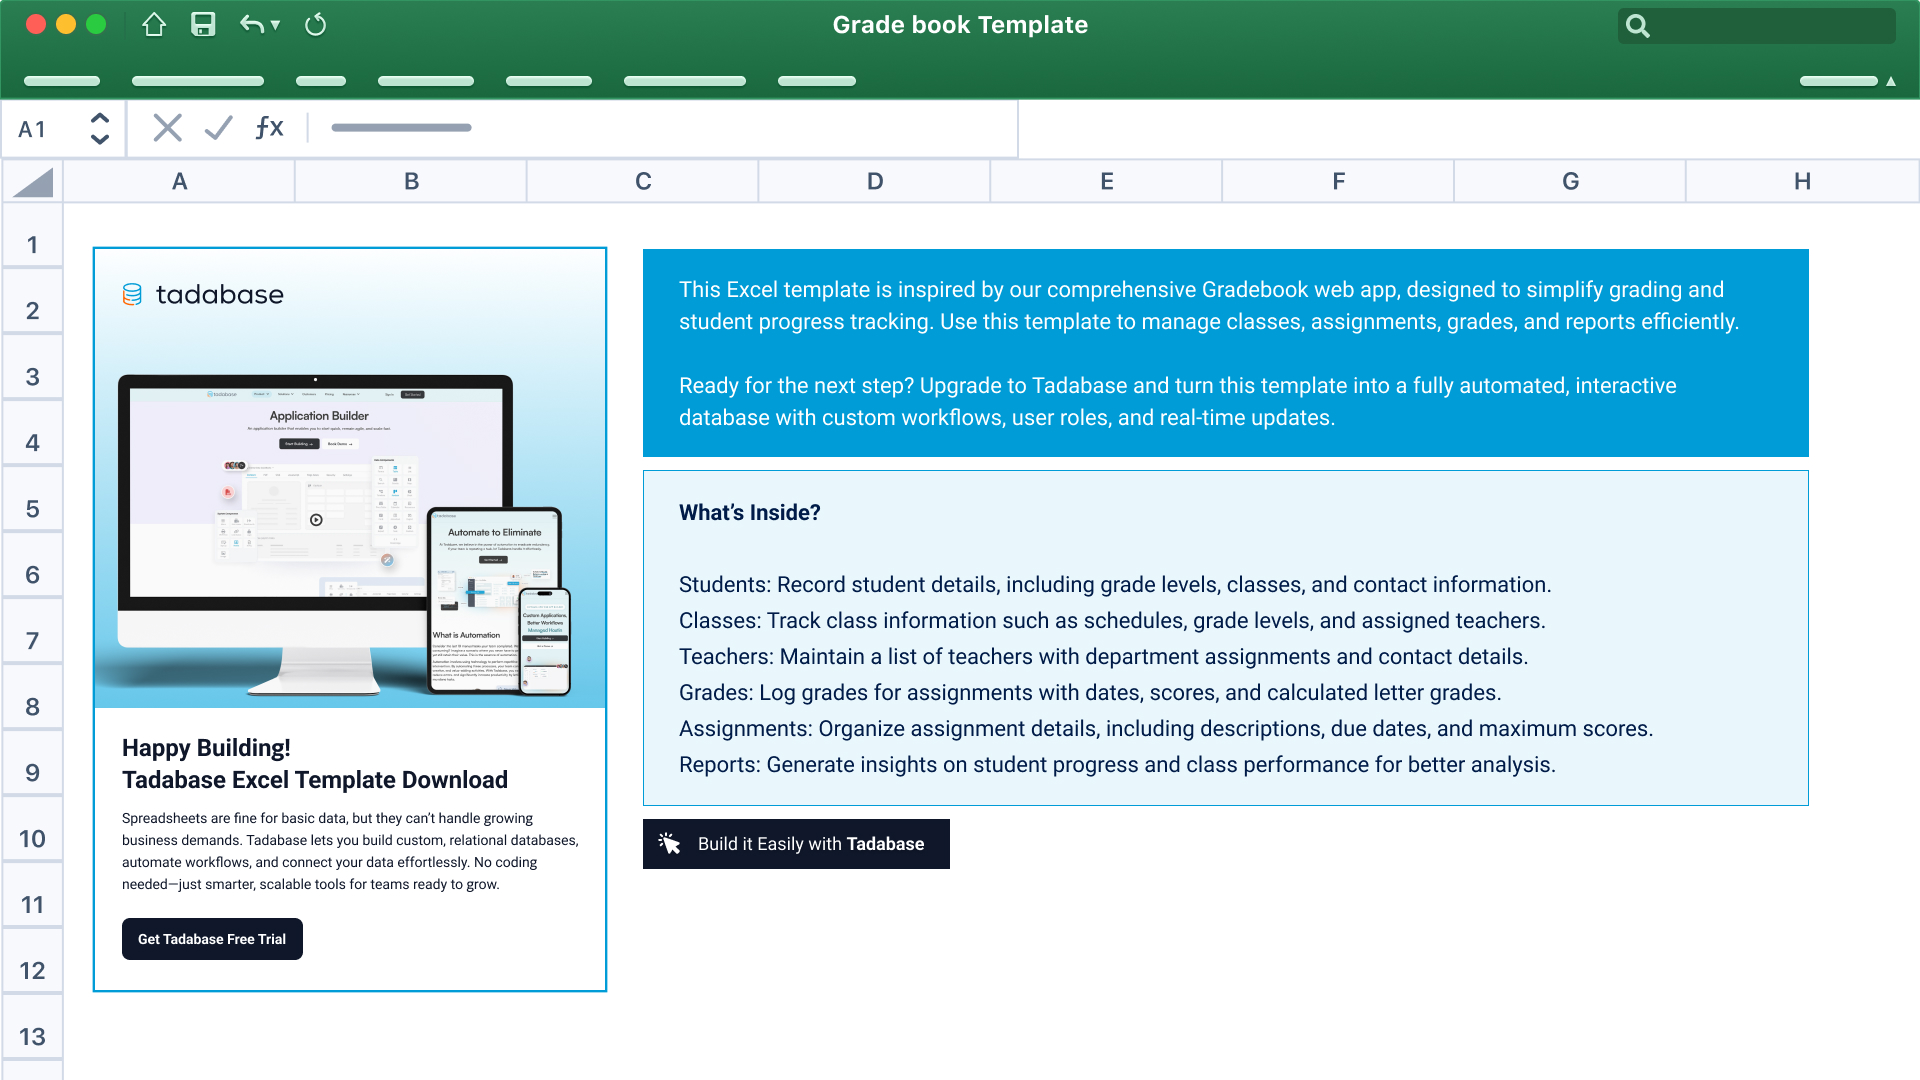
Task: Click the name box up-down stepper
Action: point(100,128)
